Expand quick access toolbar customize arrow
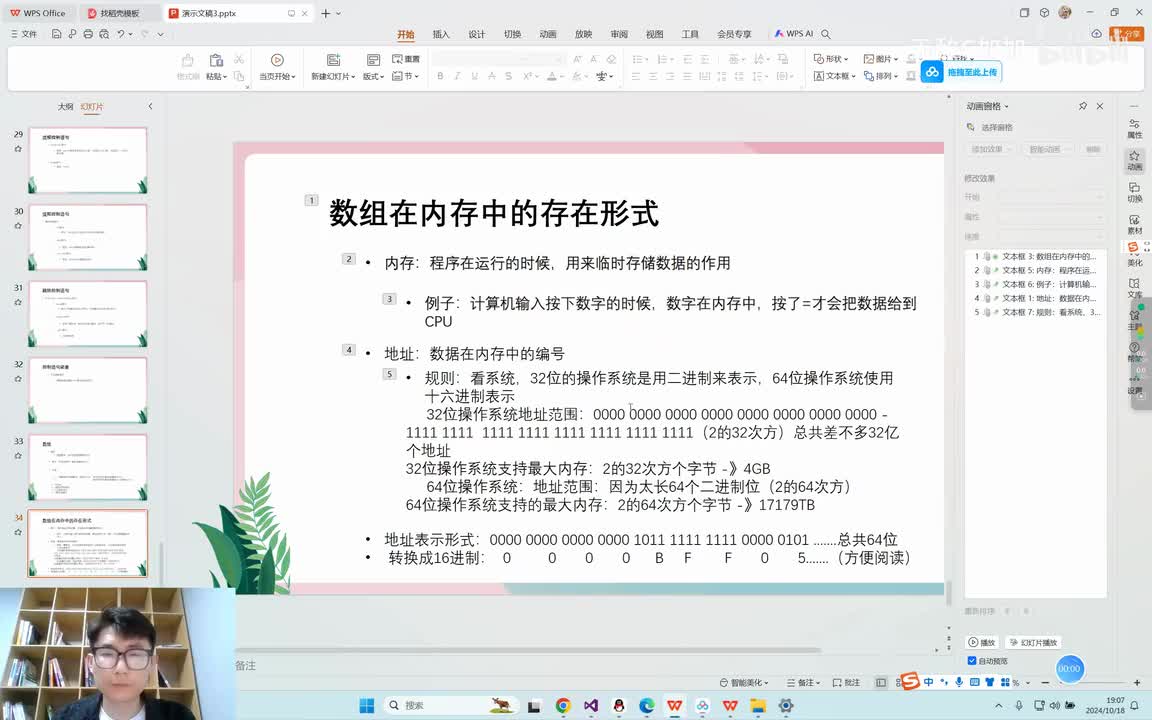Viewport: 1152px width, 720px height. pyautogui.click(x=160, y=34)
